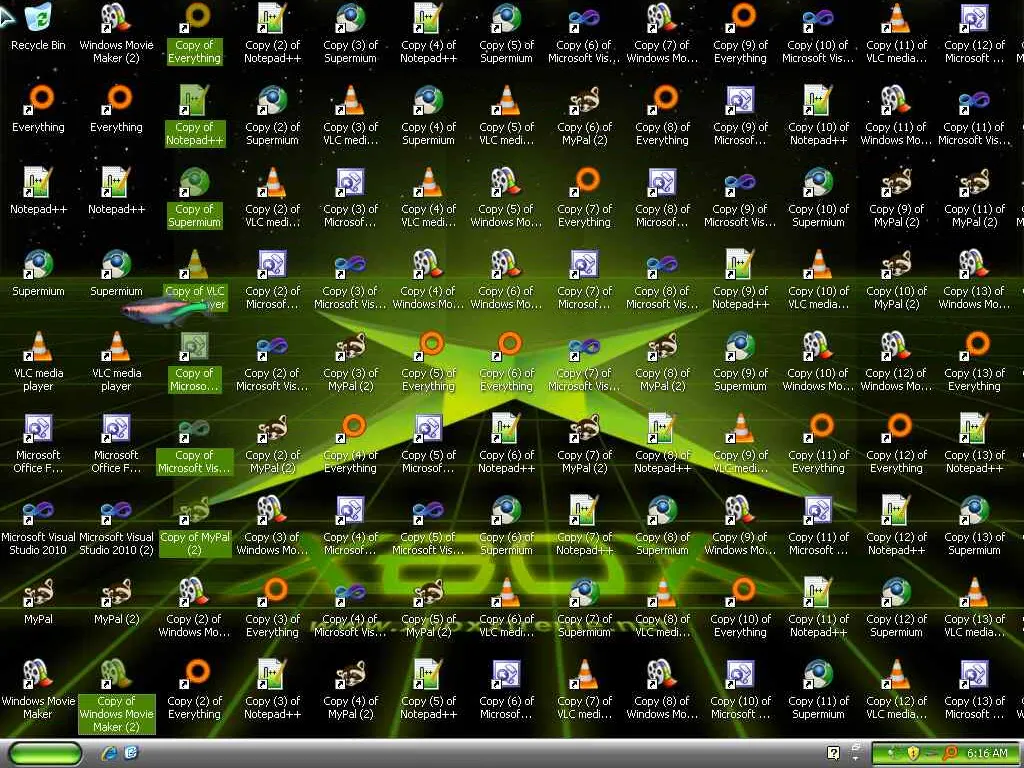1024x768 pixels.
Task: Select Copy (2) of Notepad++ icon
Action: [272, 33]
